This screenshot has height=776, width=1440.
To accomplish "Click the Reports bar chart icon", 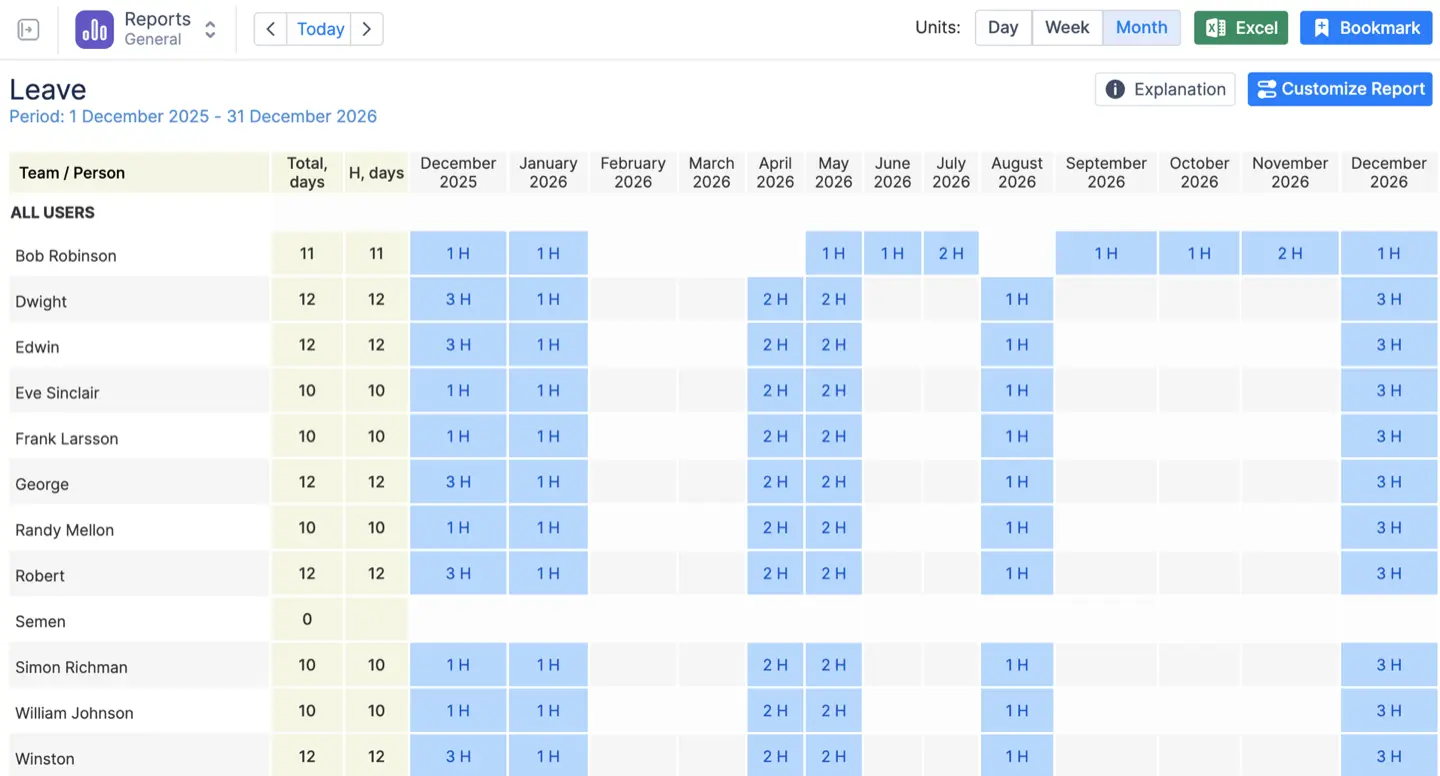I will pos(95,30).
